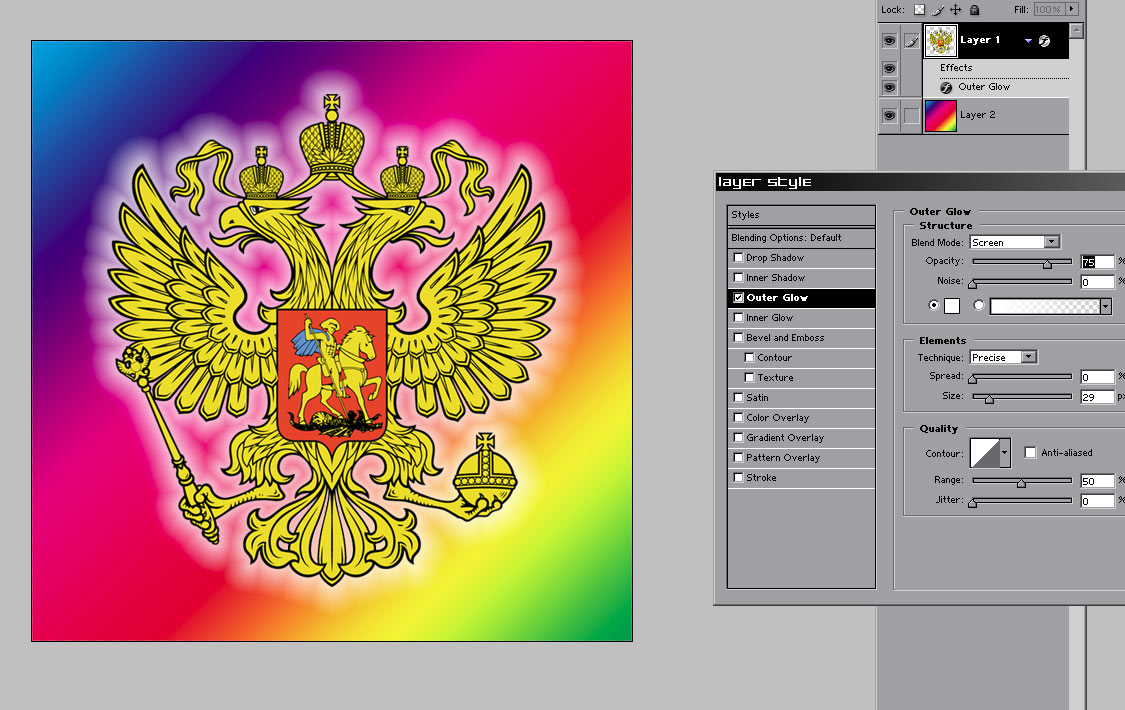Click the Noise slider handle
1125x710 pixels.
973,284
